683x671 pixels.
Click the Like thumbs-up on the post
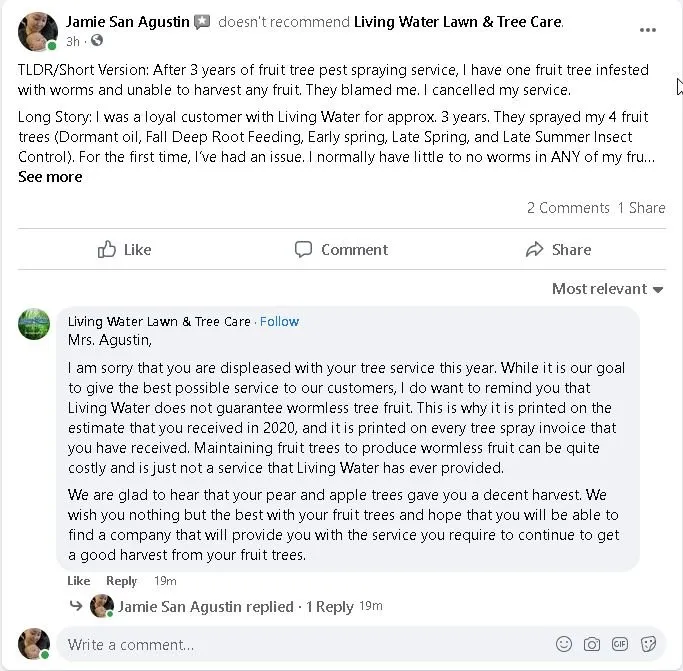107,250
